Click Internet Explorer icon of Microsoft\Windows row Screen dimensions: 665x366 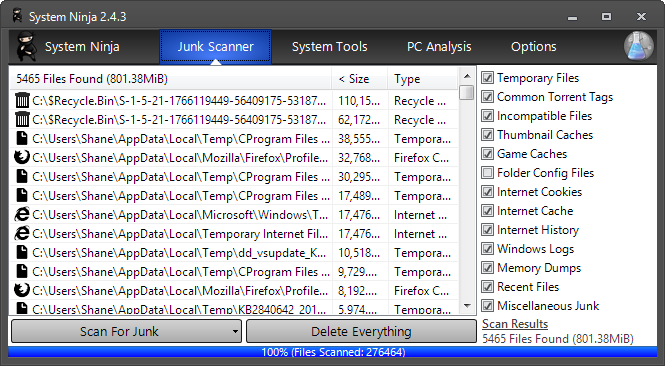click(x=22, y=215)
